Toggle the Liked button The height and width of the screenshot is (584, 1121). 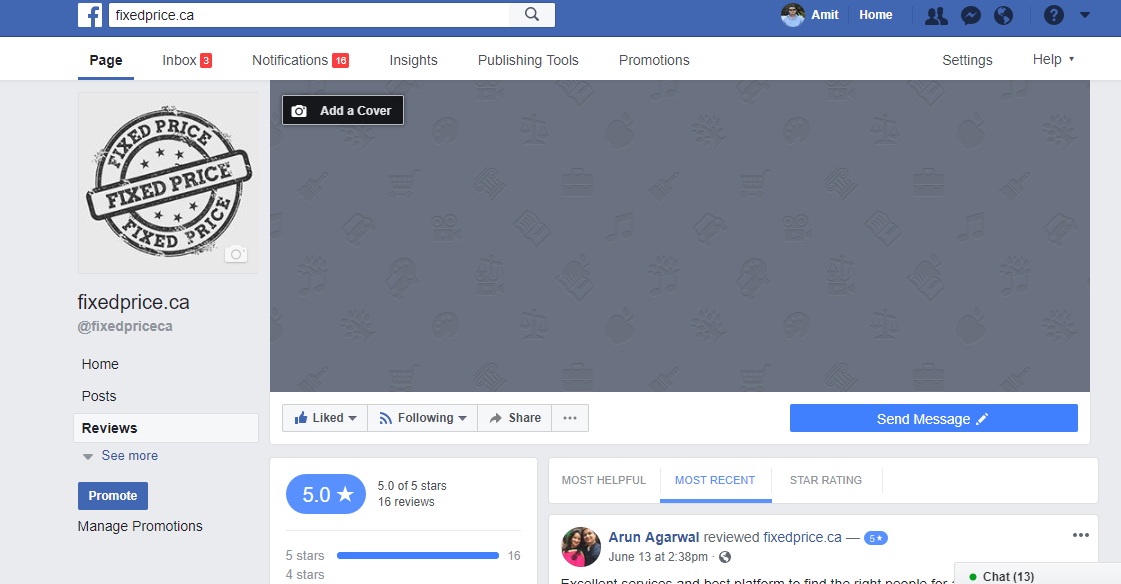click(x=325, y=418)
